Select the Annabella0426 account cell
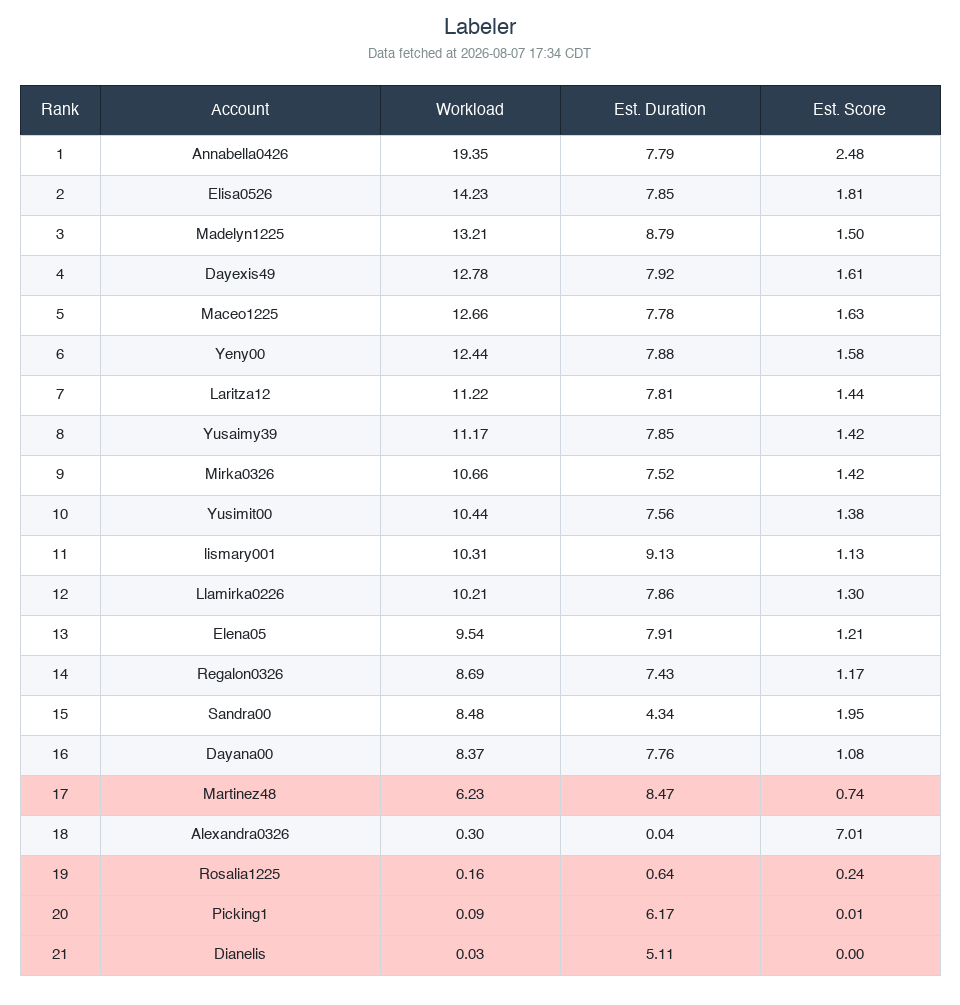Image resolution: width=960 pixels, height=1005 pixels. [240, 154]
